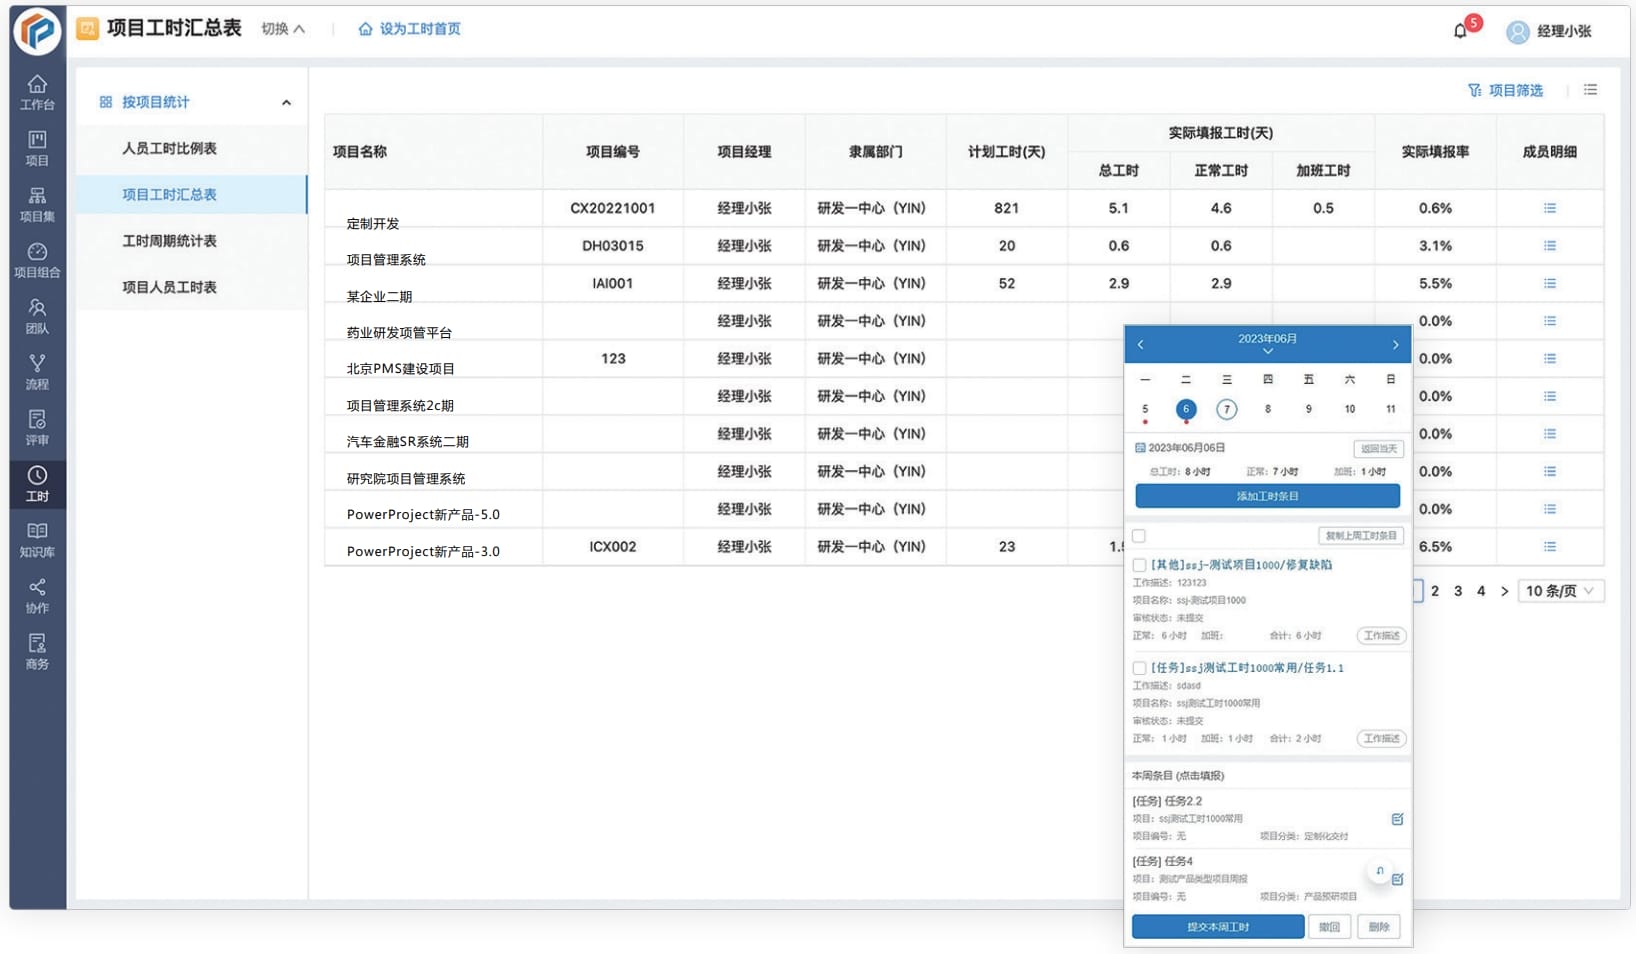Select 工时 in the sidebar
Viewport: 1636px width, 954px height.
coord(37,484)
